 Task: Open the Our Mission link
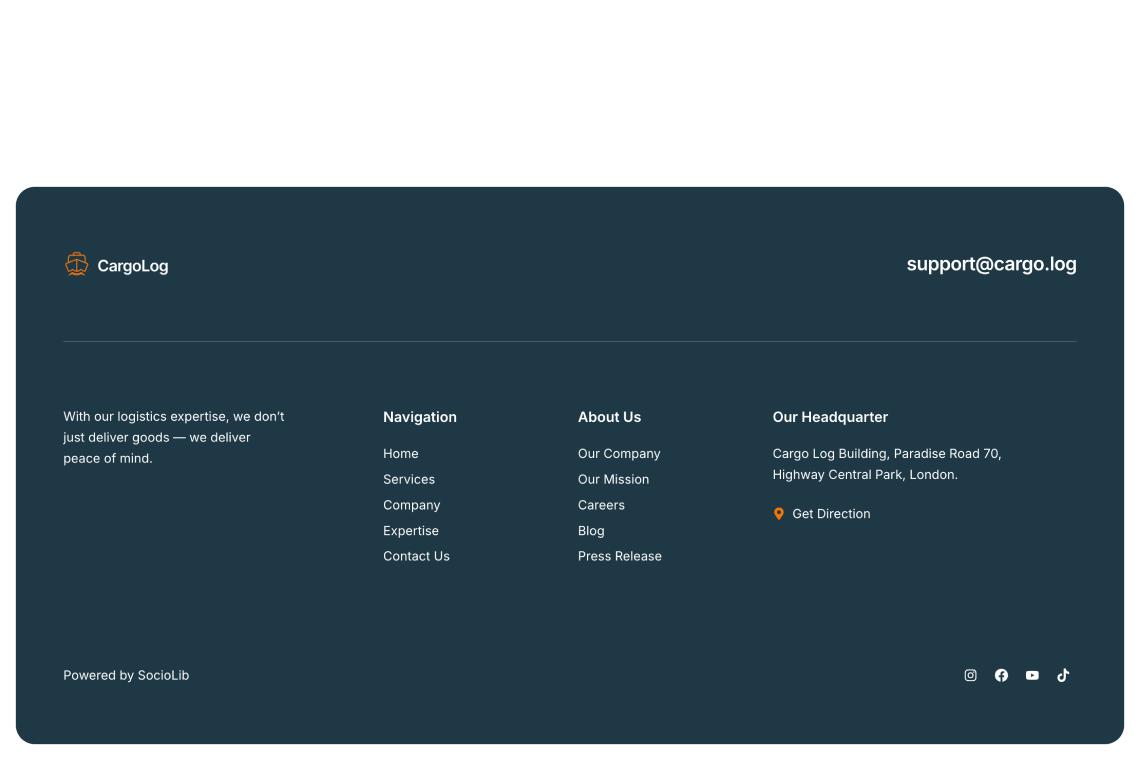coord(613,479)
